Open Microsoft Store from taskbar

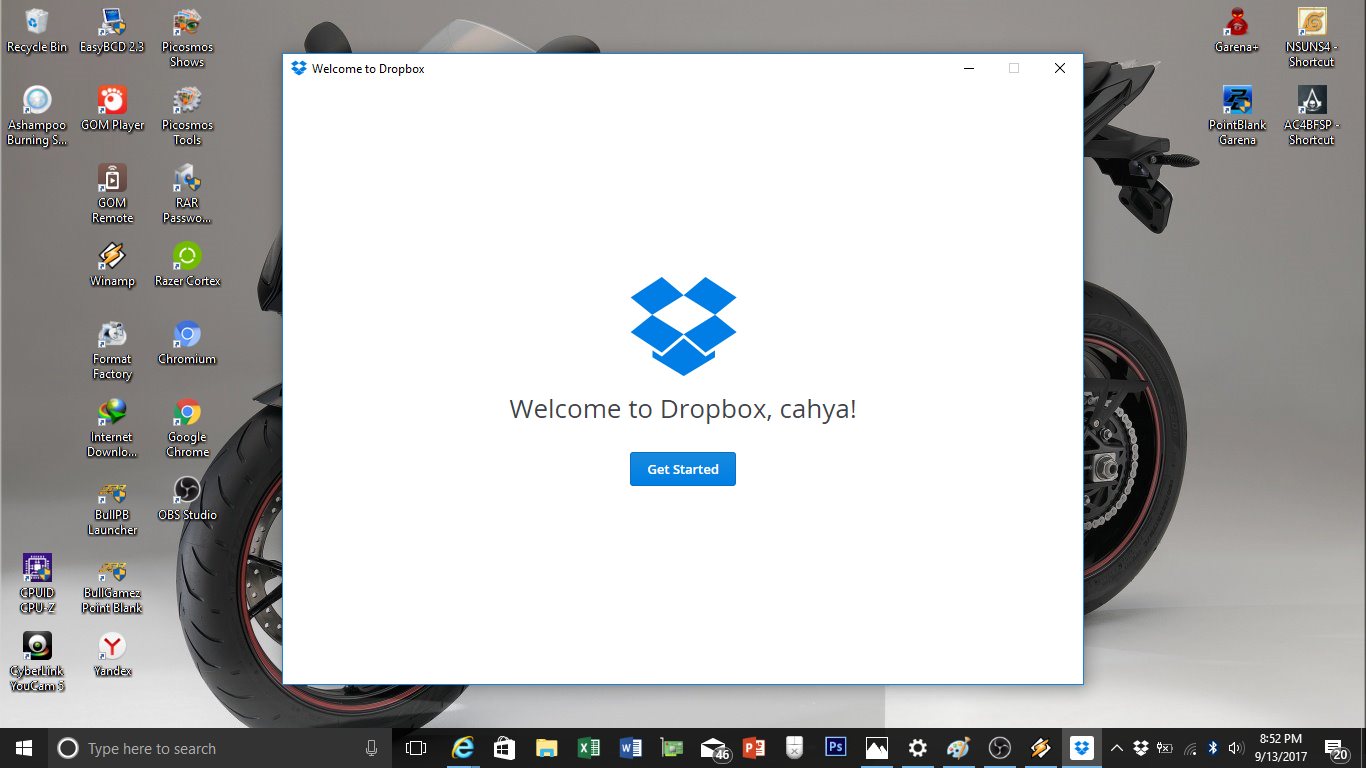point(504,748)
